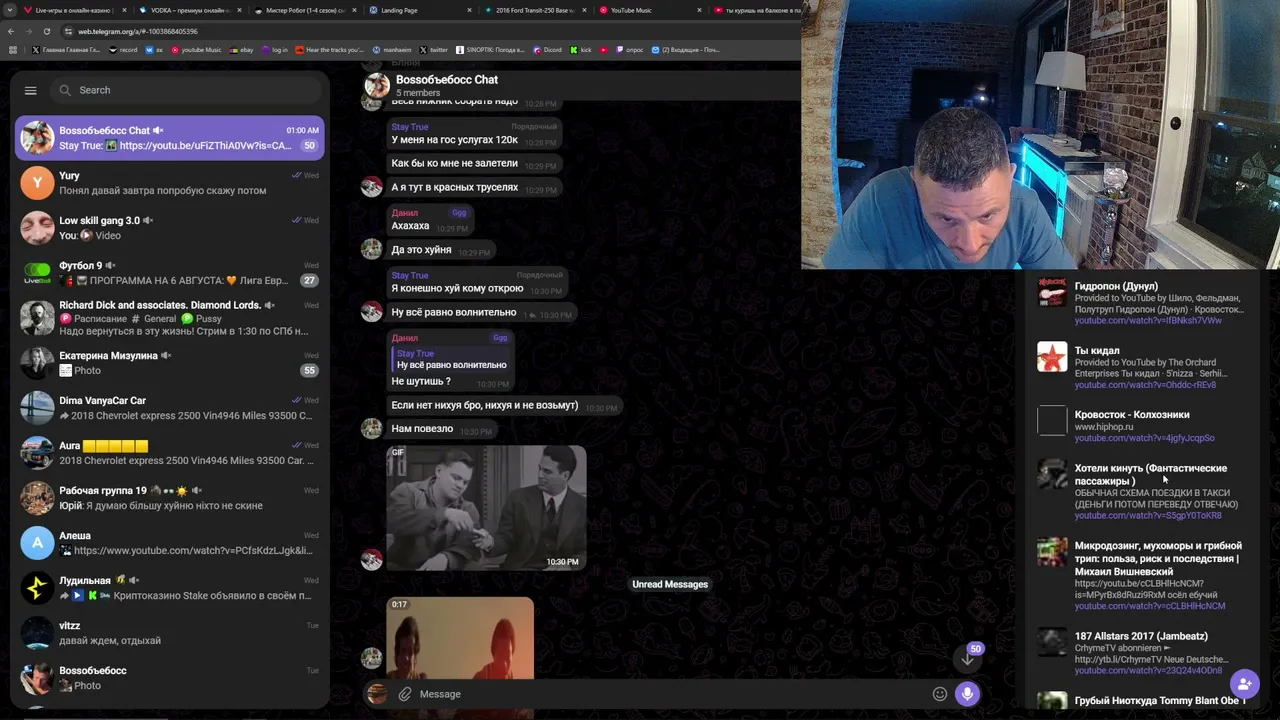Open the SINOPTIK weather bookmark
The height and width of the screenshot is (720, 1280).
click(x=490, y=50)
